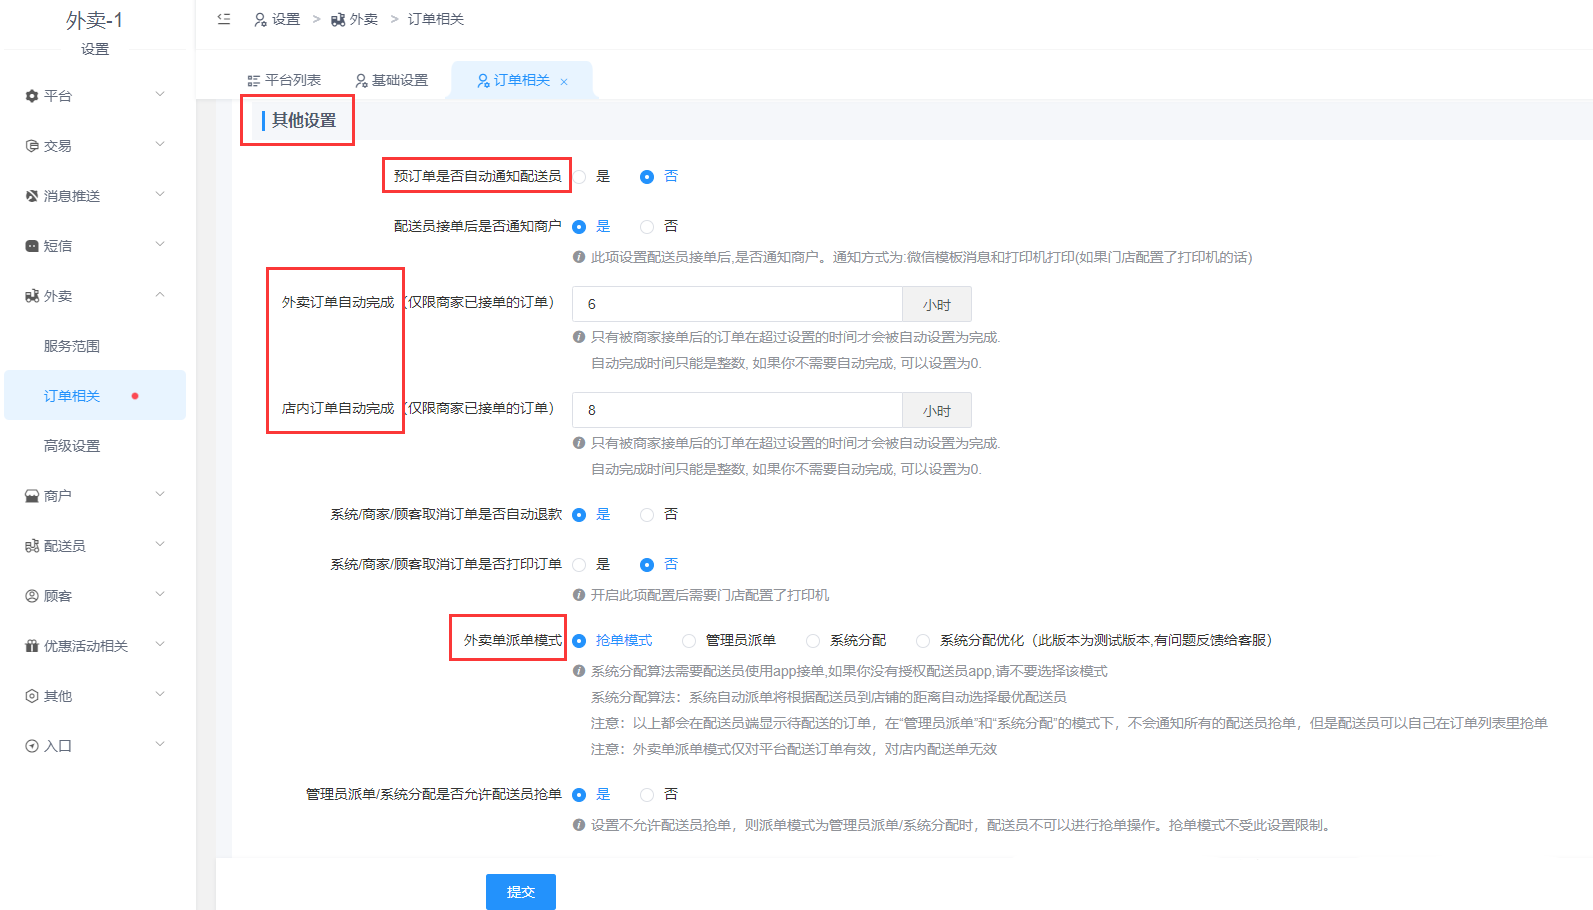This screenshot has width=1593, height=910.
Task: Click the 优惠活动相关 gift icon
Action: [x=32, y=646]
